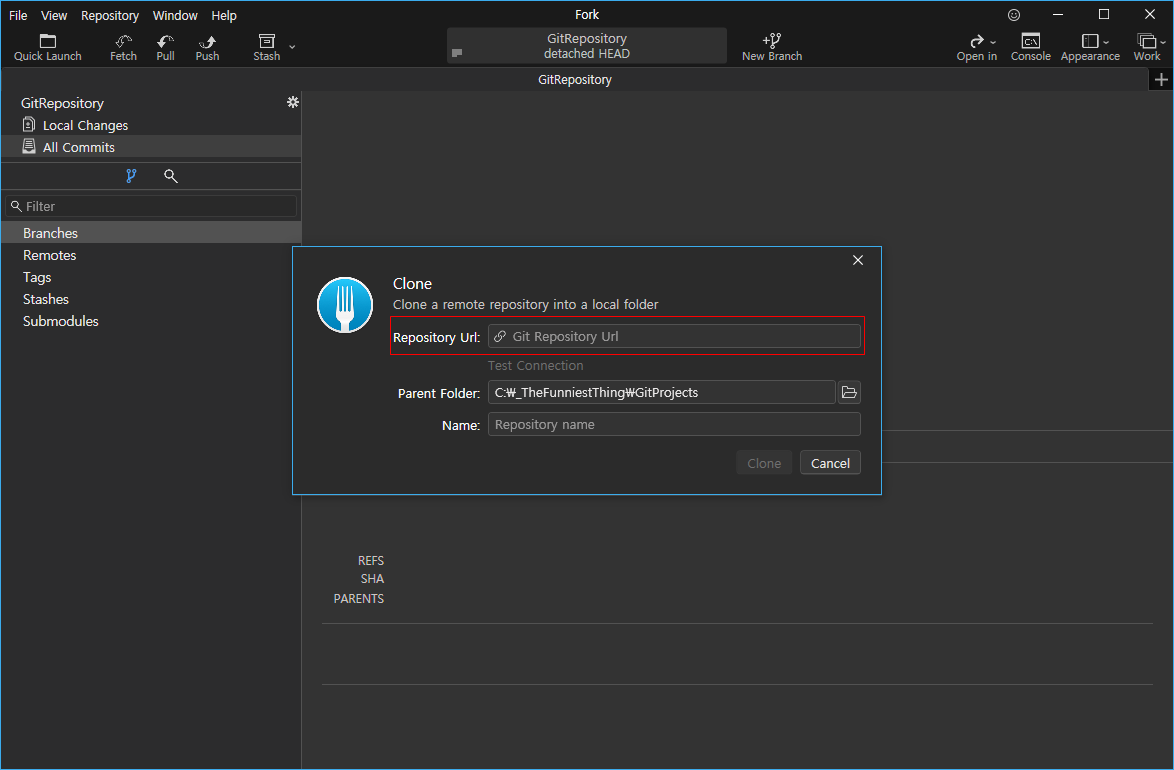Switch to branches view icon
The height and width of the screenshot is (770, 1174).
[131, 176]
